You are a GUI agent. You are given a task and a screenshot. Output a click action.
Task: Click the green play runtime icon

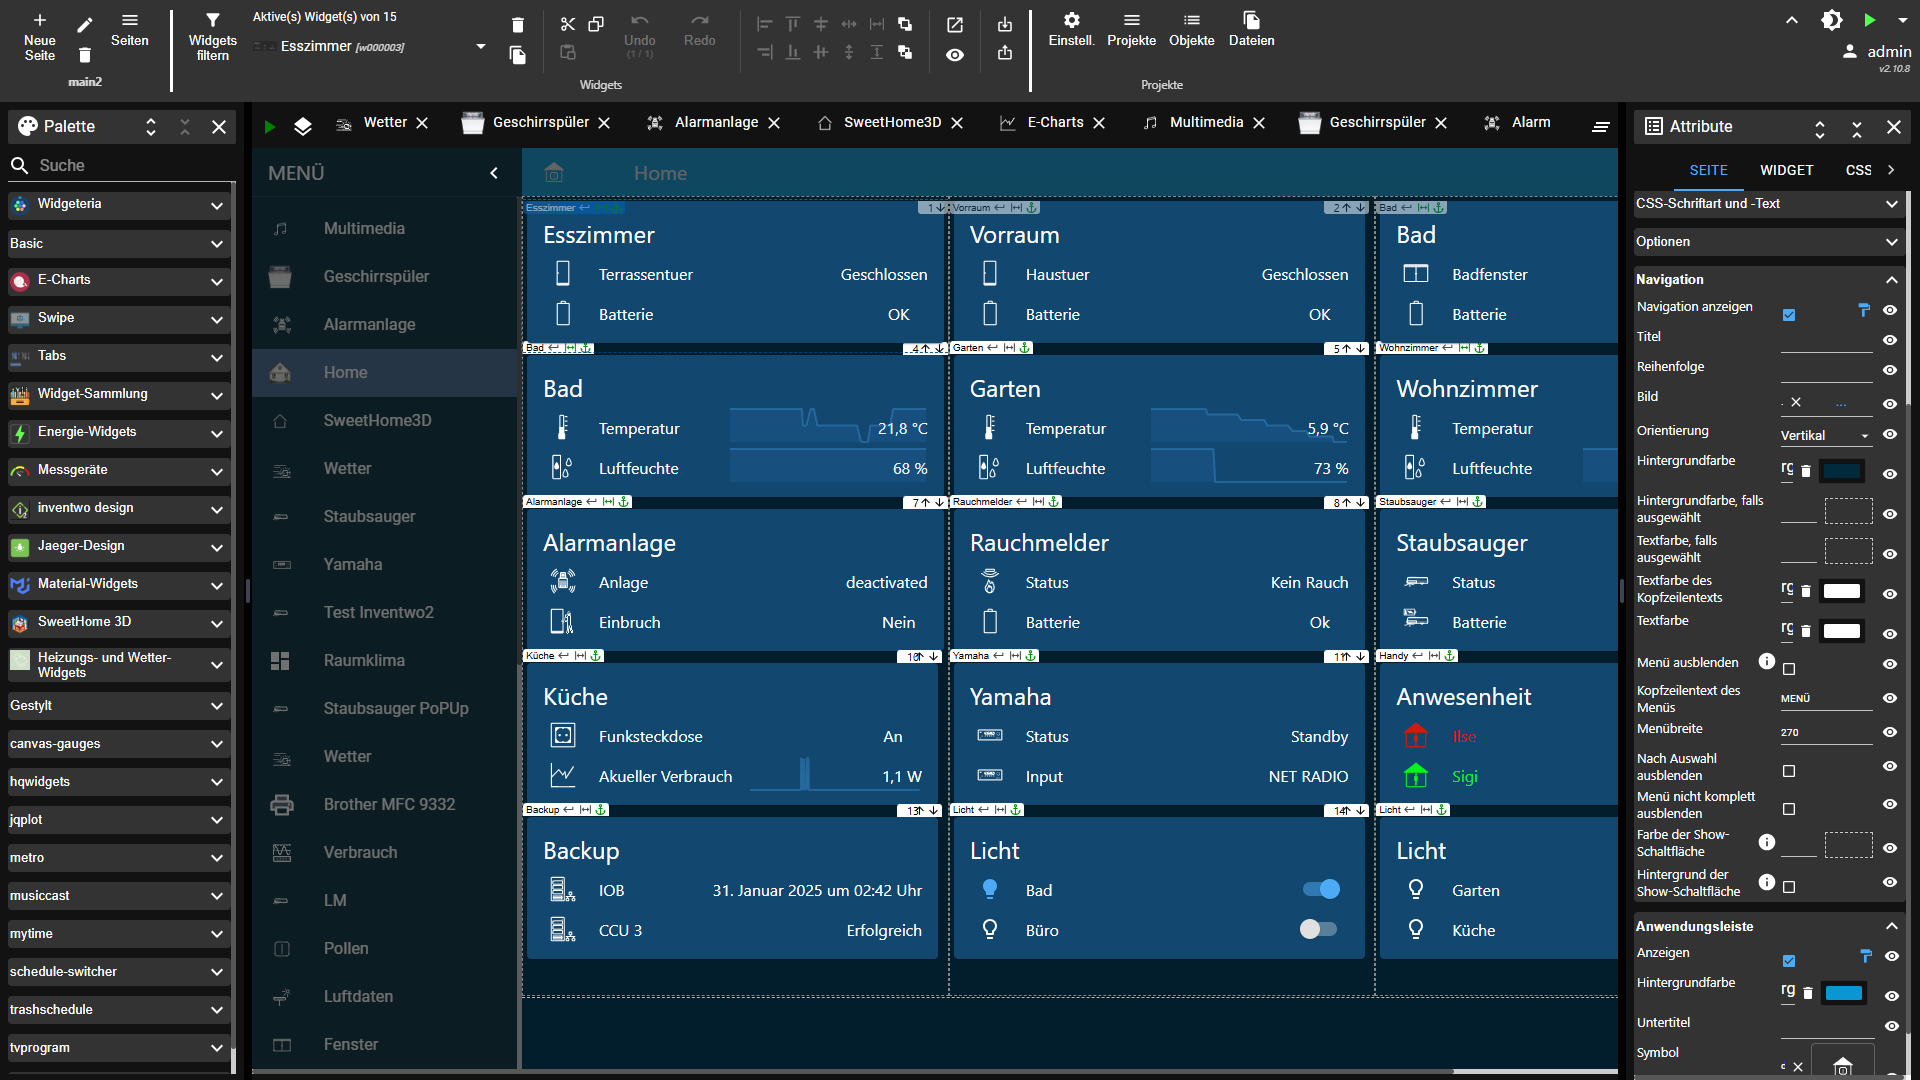[x=1869, y=20]
